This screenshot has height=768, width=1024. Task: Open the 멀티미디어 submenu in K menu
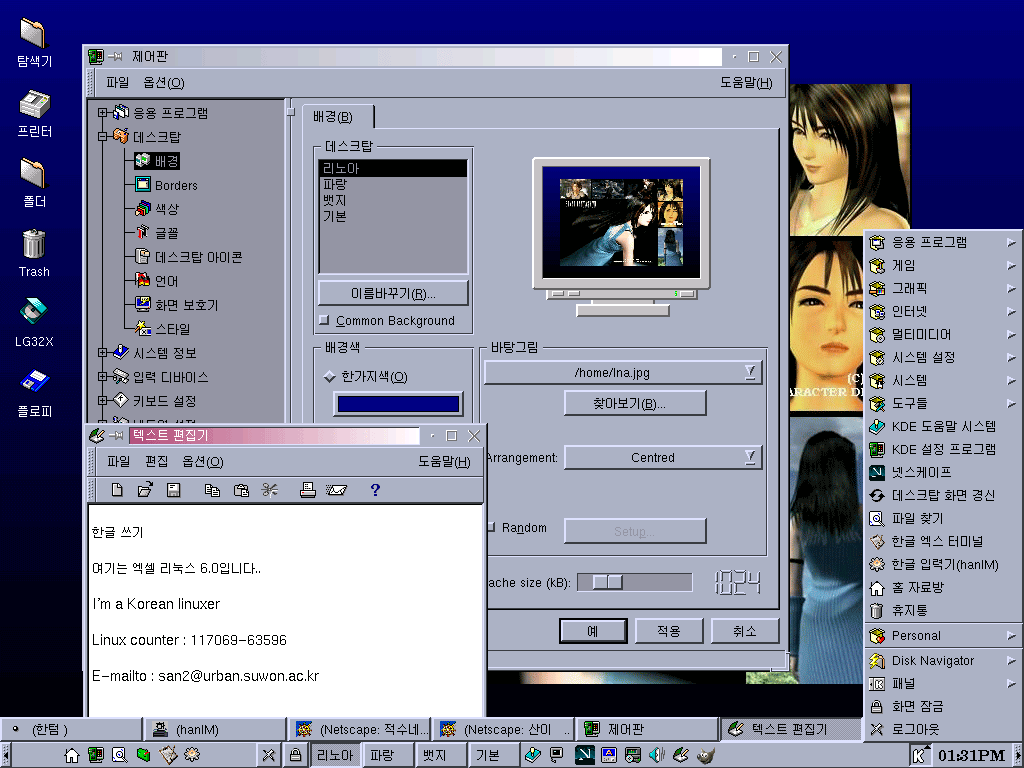pyautogui.click(x=921, y=334)
